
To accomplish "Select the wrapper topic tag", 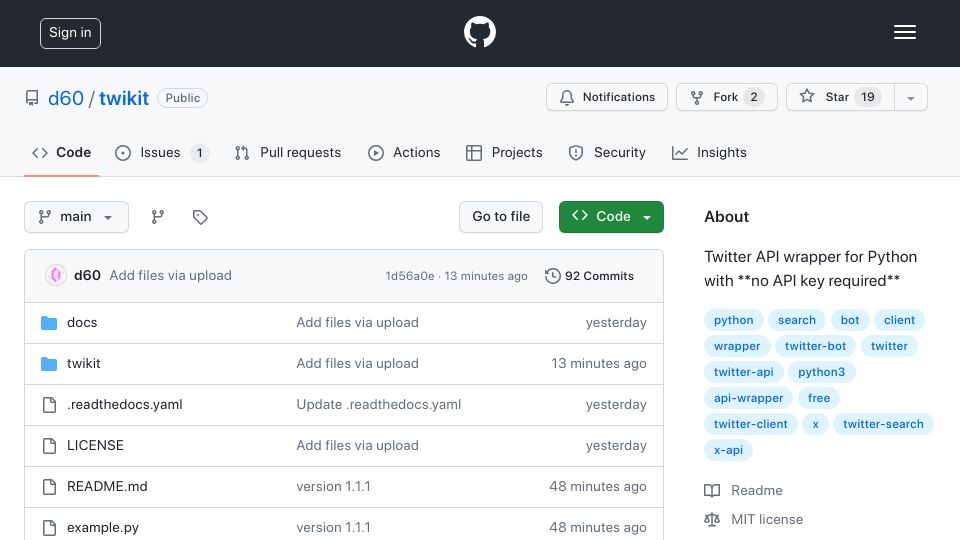I will (737, 346).
